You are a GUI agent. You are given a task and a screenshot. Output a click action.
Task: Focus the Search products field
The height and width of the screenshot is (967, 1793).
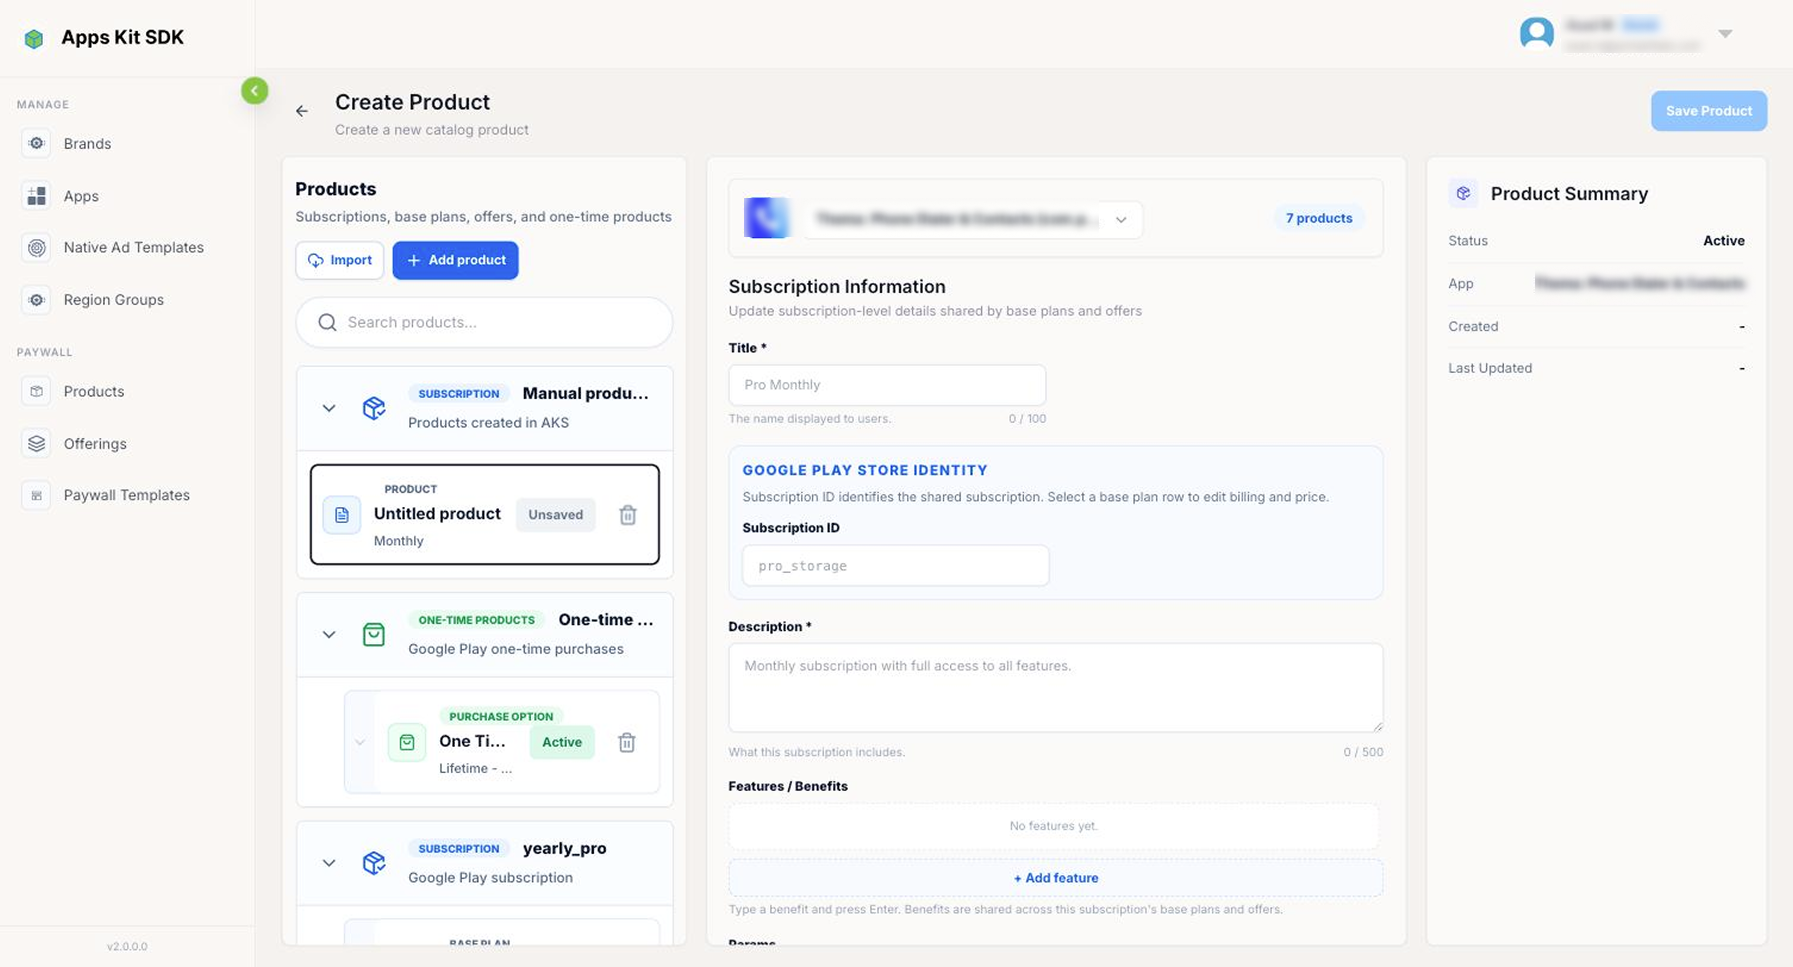click(484, 322)
